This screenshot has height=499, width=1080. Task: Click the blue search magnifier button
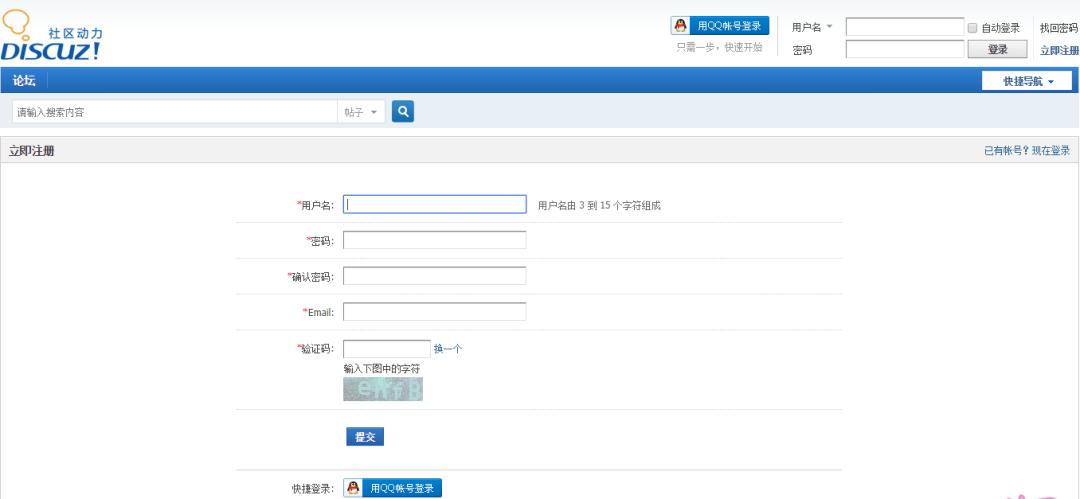[x=403, y=112]
